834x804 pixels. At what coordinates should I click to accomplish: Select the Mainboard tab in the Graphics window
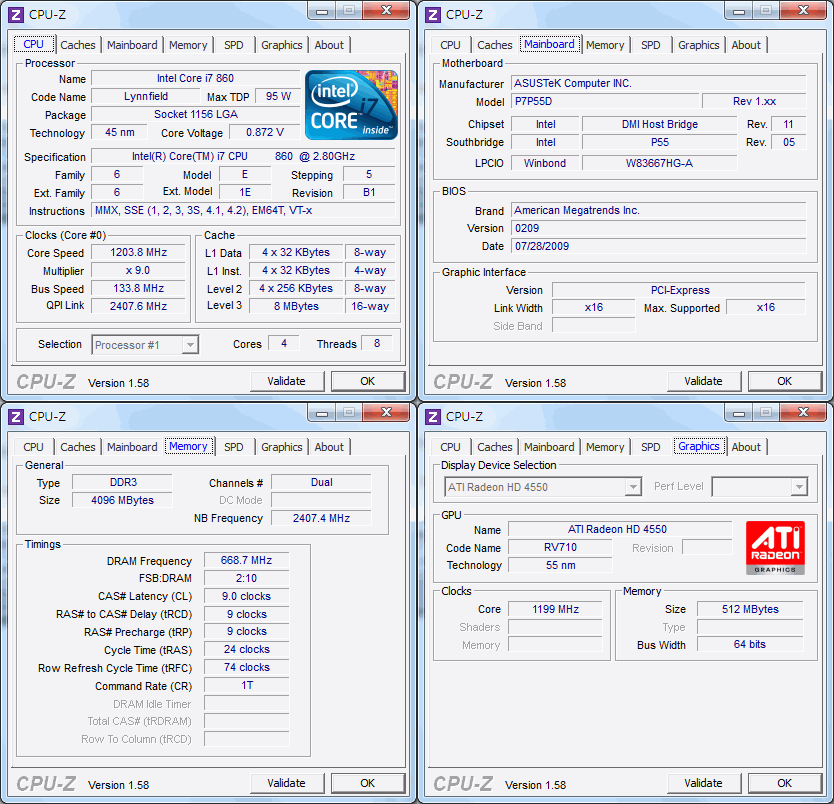[x=549, y=447]
